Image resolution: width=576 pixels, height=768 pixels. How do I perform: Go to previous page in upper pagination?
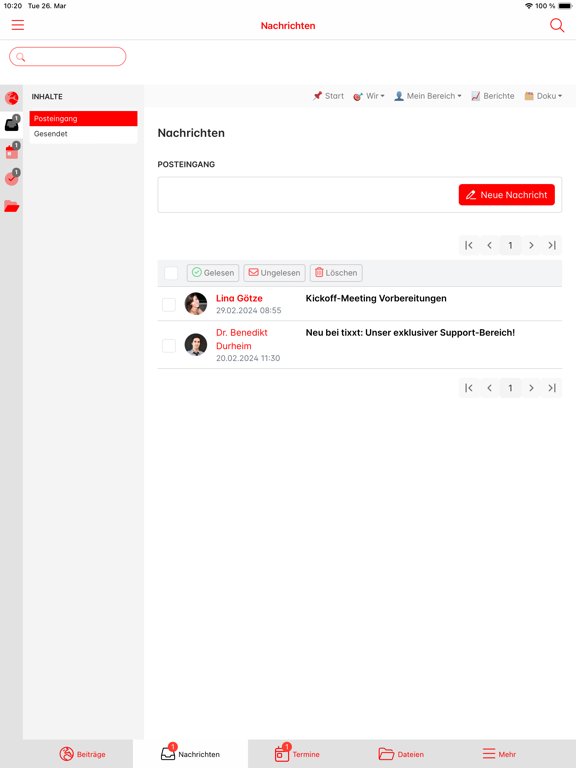(x=489, y=245)
